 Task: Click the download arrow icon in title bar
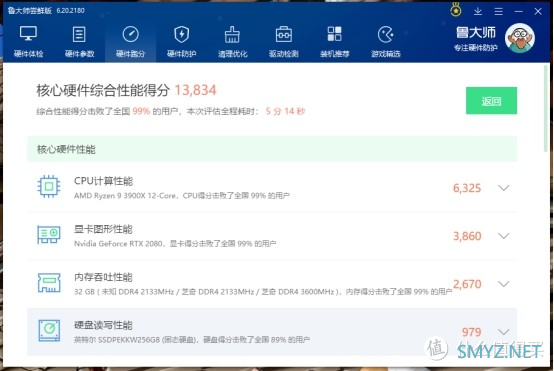pyautogui.click(x=478, y=11)
